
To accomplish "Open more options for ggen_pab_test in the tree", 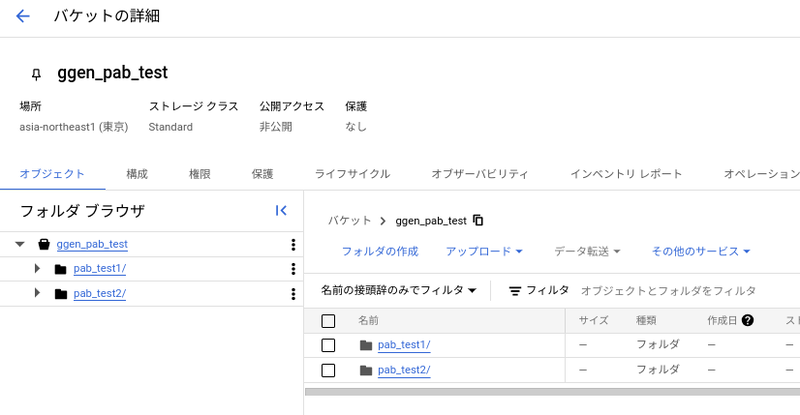I will pyautogui.click(x=293, y=245).
